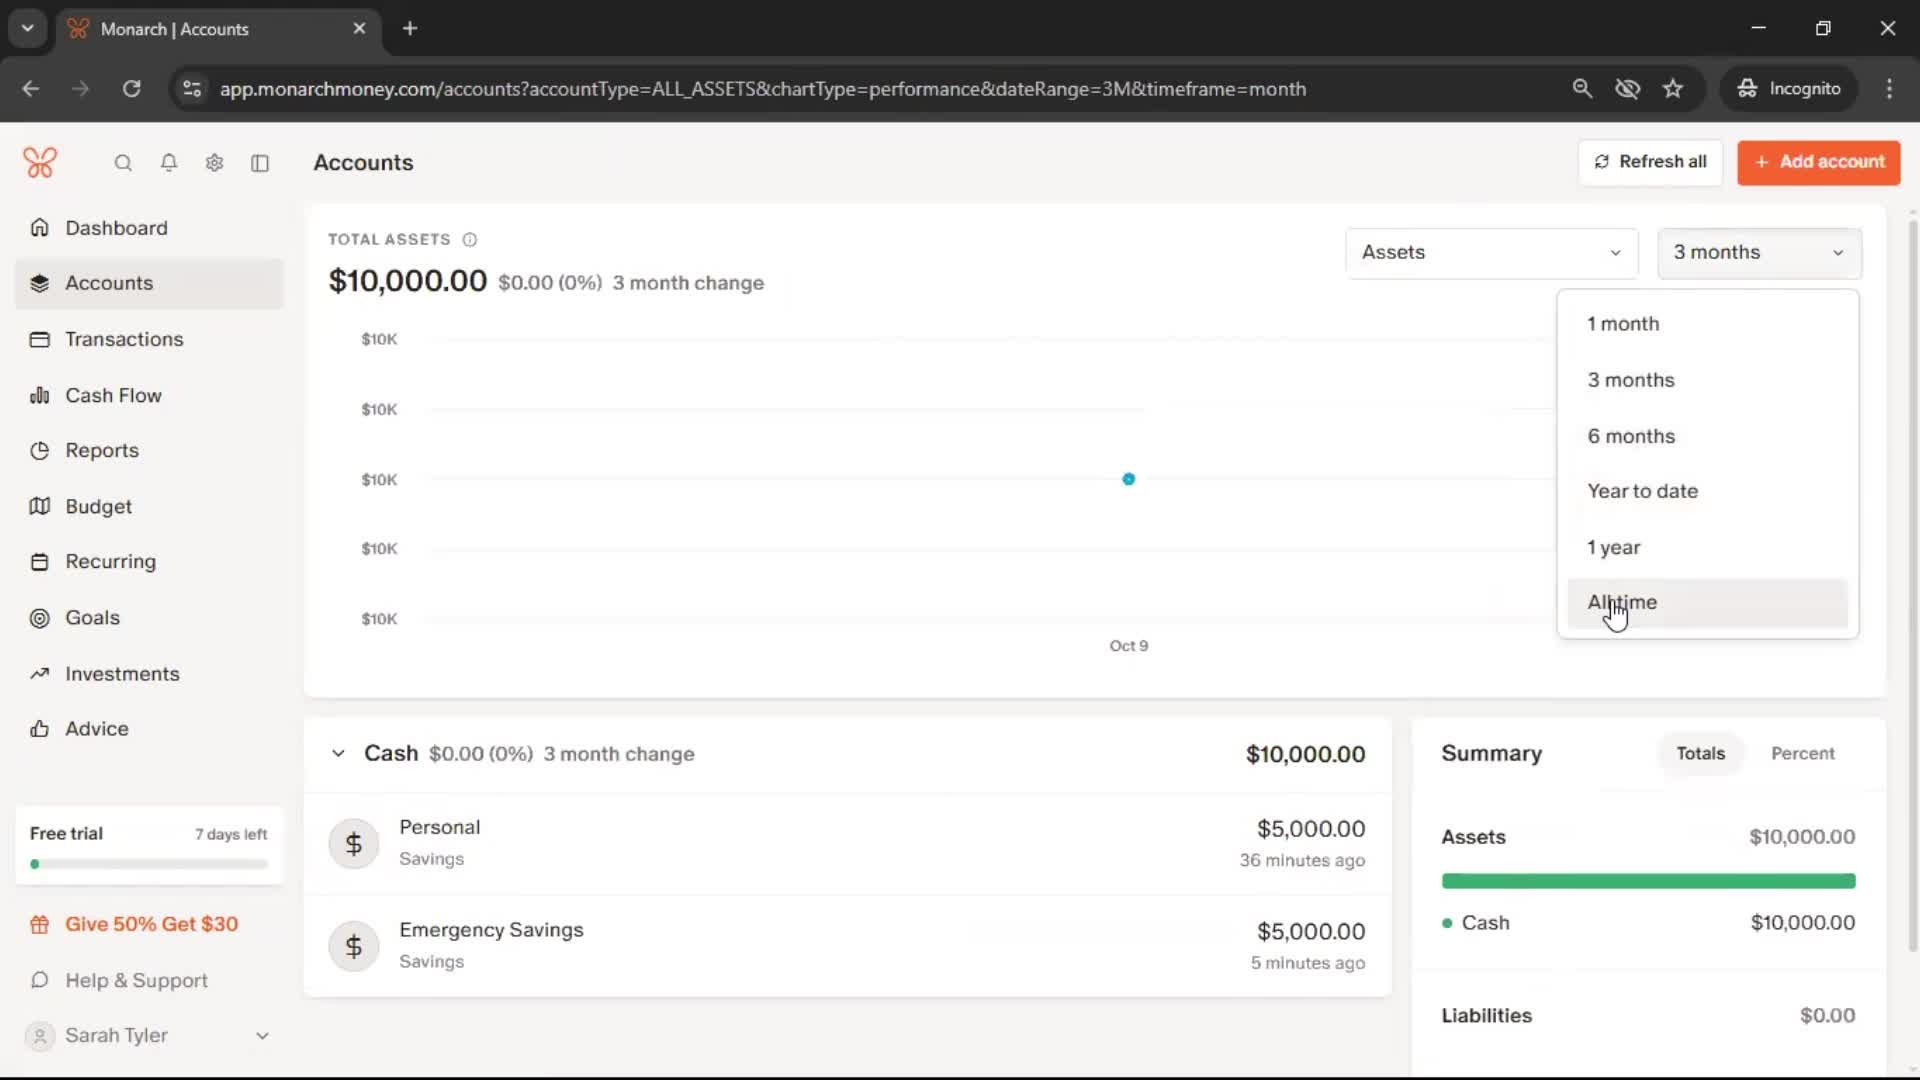Switch summary view to Percent
The height and width of the screenshot is (1080, 1920).
[1802, 753]
